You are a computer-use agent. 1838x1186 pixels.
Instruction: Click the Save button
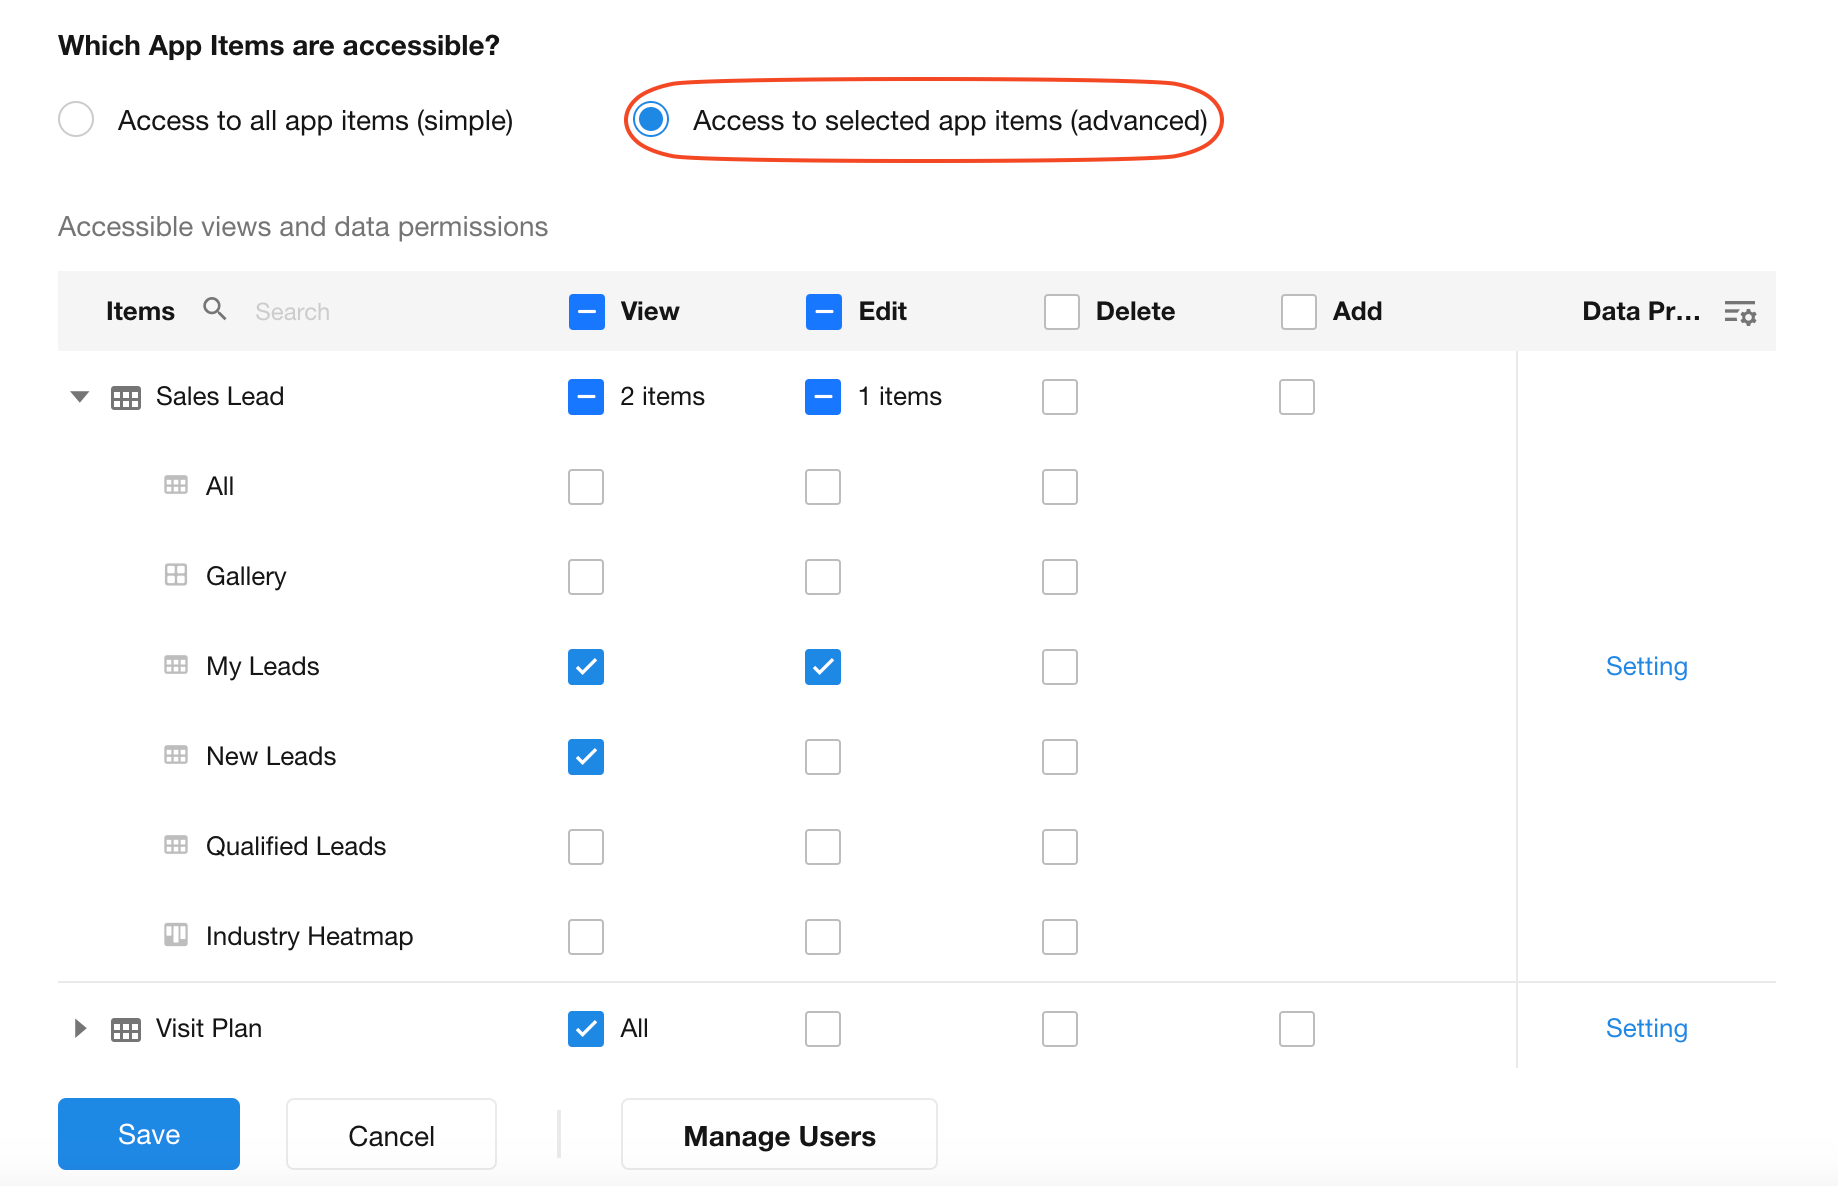[x=149, y=1134]
